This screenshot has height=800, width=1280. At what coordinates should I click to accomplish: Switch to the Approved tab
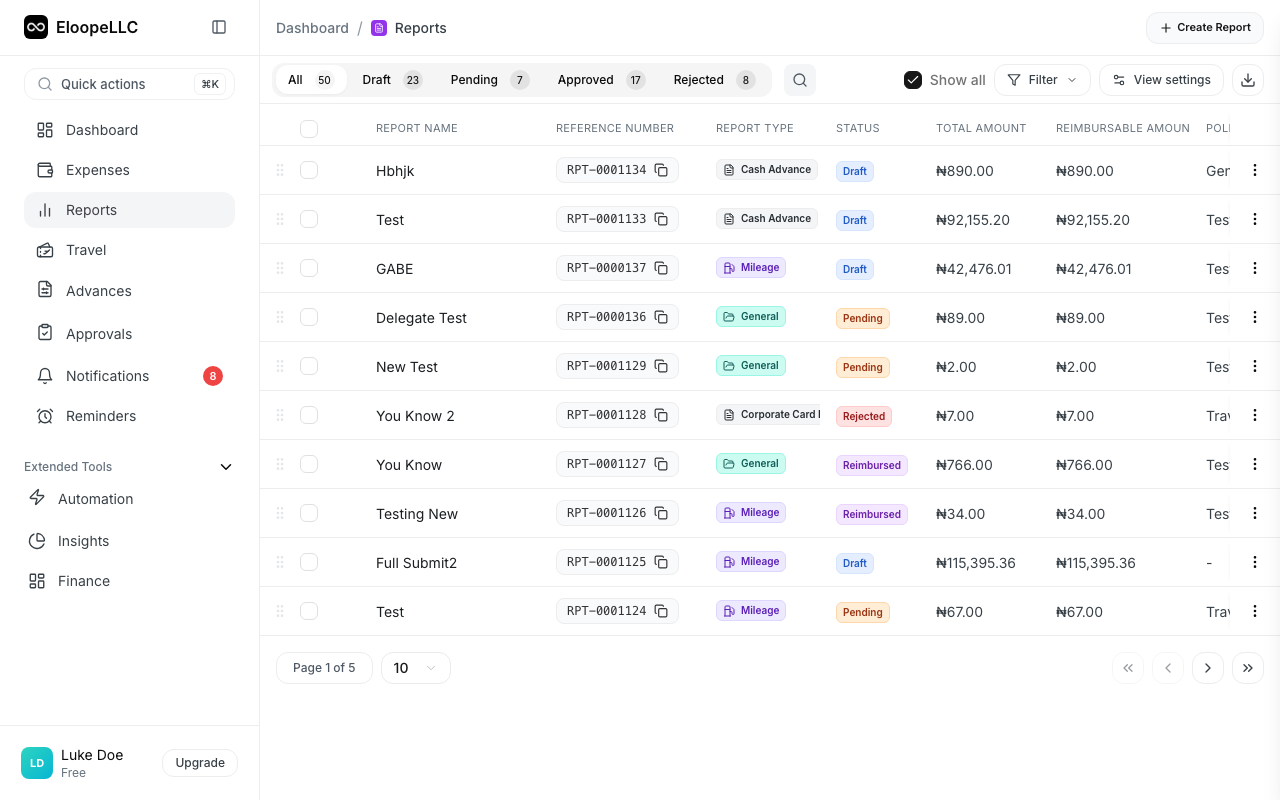(x=585, y=79)
